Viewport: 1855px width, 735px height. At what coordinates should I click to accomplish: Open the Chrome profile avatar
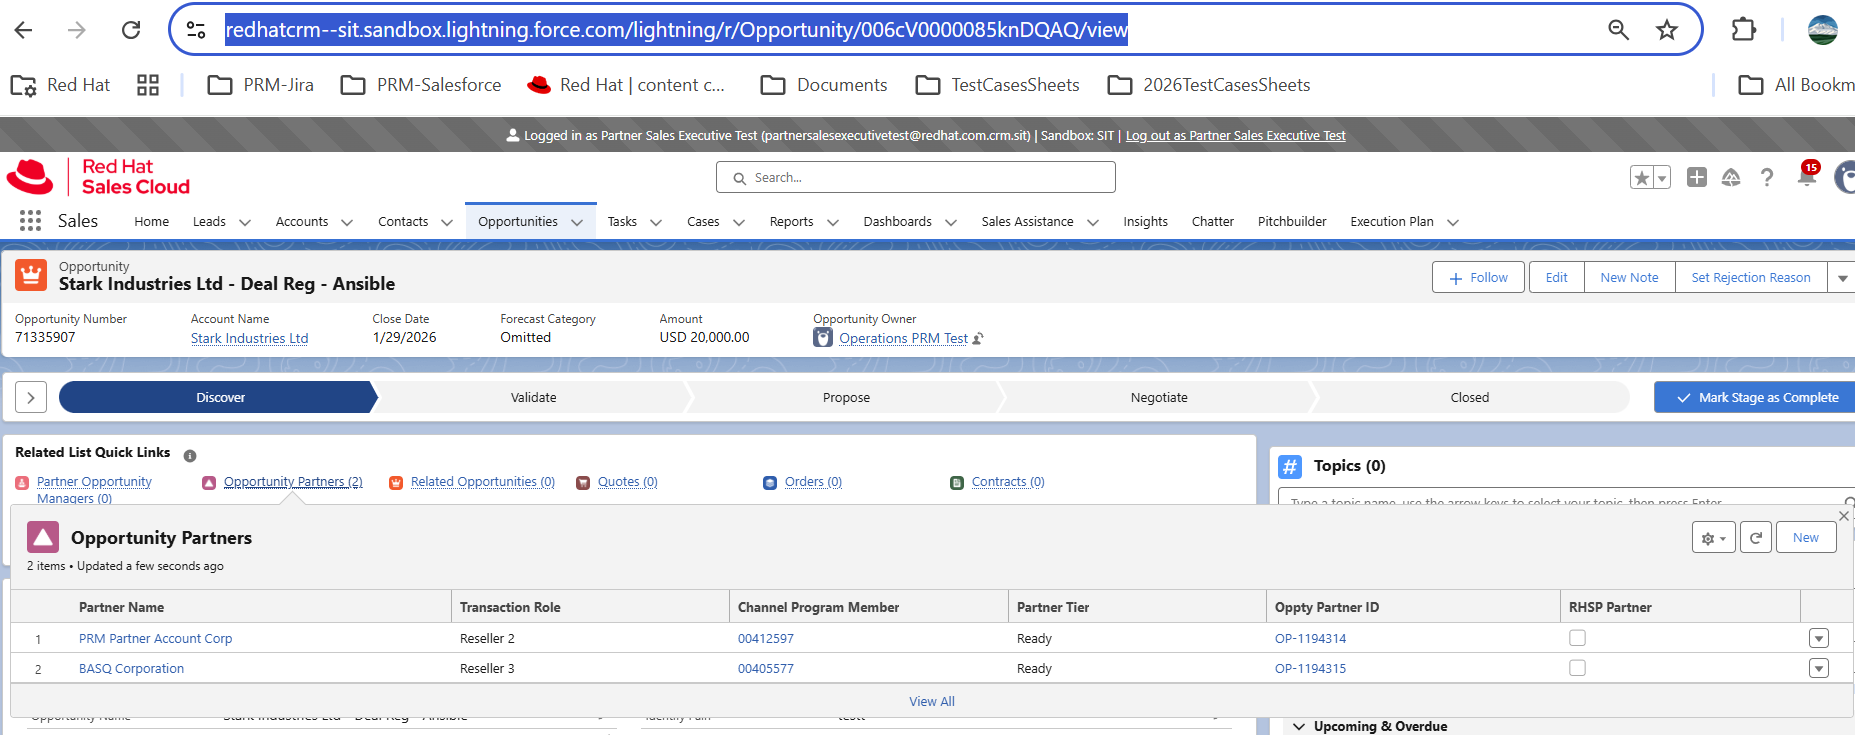[1822, 30]
